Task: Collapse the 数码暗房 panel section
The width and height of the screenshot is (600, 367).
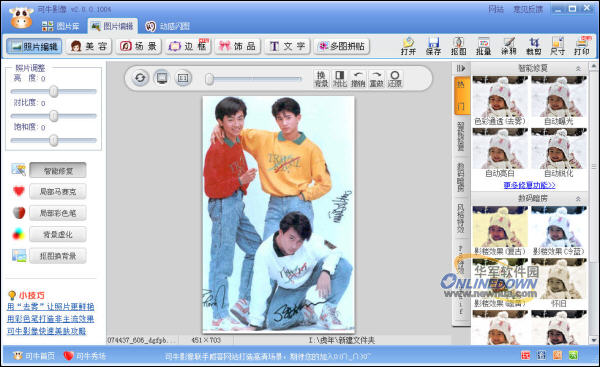Action: coord(578,199)
